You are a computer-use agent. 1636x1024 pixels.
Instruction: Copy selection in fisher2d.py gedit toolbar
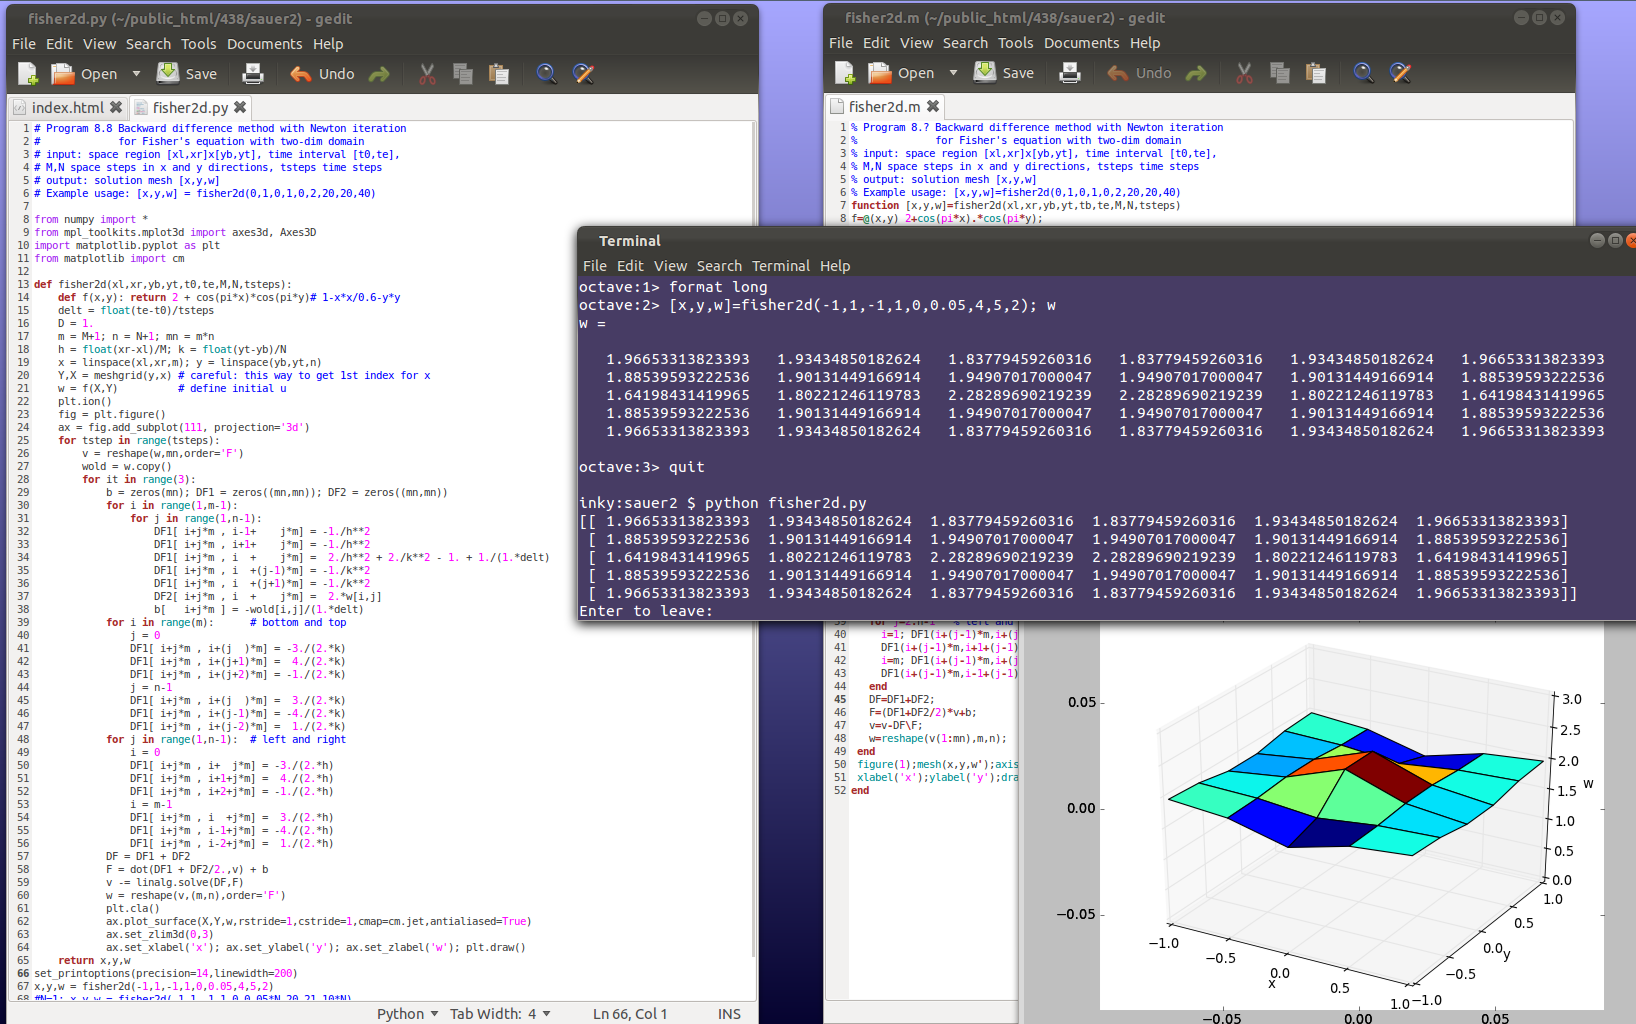463,74
